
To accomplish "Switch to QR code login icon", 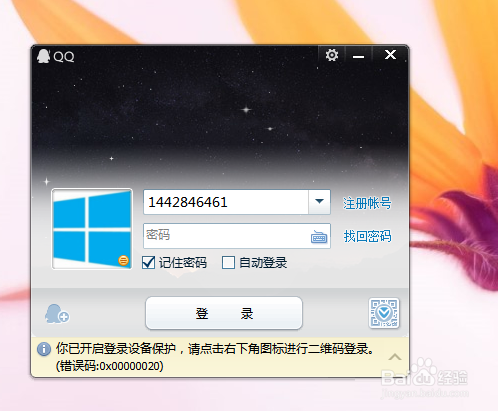I will (384, 313).
